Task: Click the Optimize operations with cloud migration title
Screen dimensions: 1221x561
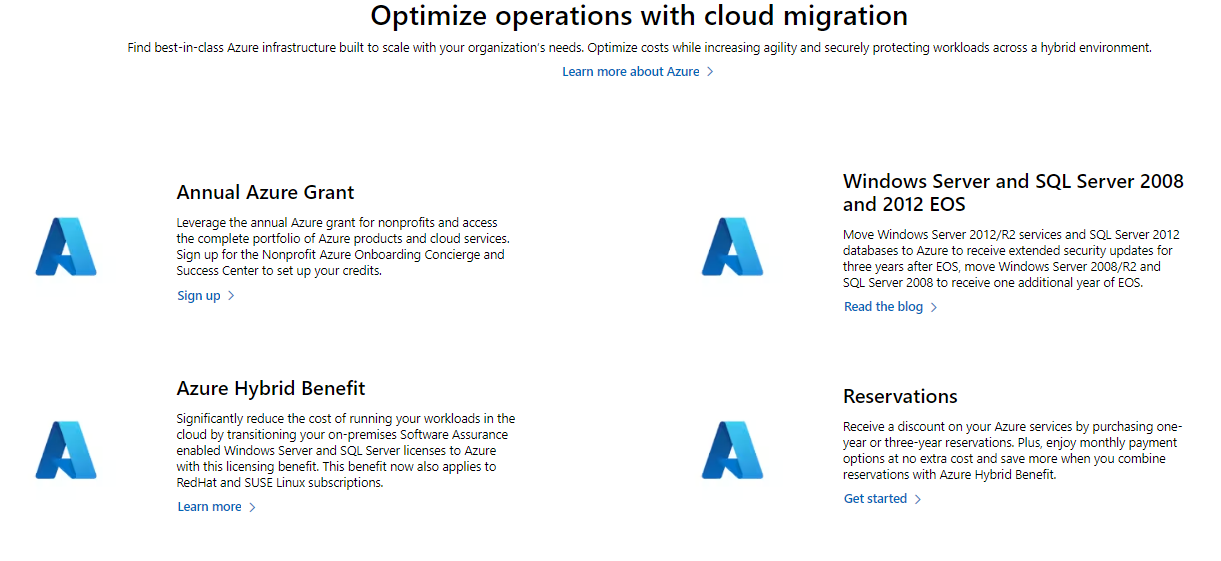Action: coord(639,16)
